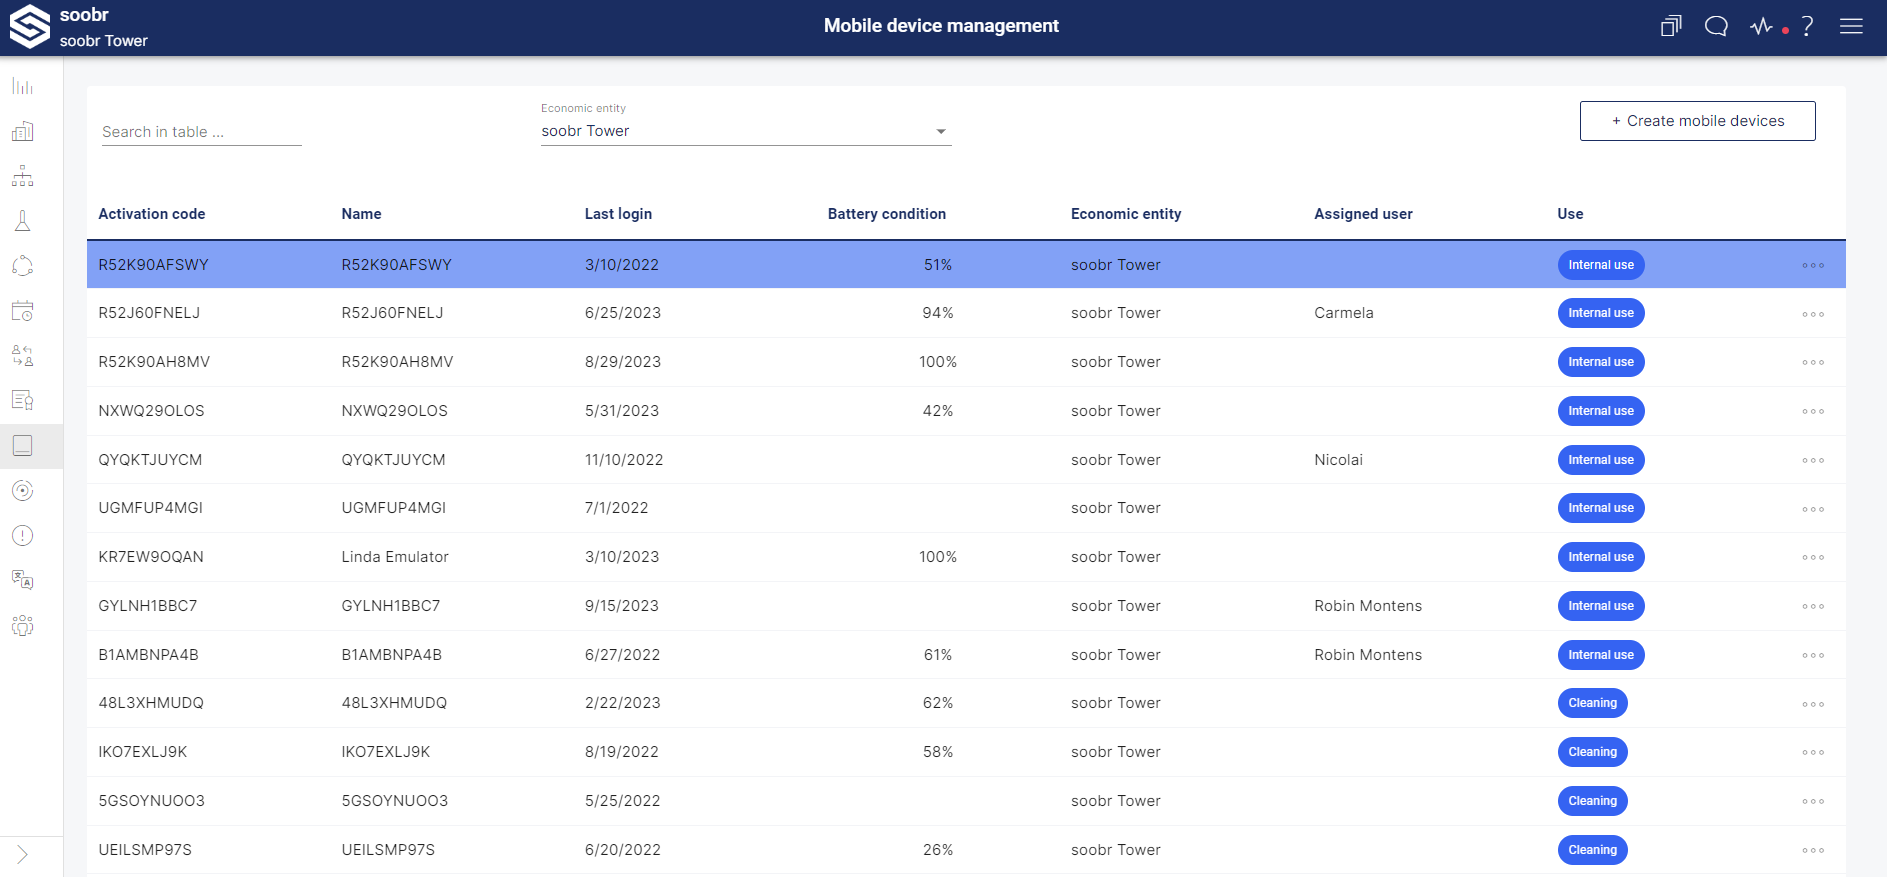Open the stacked windows icon in header
The width and height of the screenshot is (1887, 877).
tap(1671, 26)
